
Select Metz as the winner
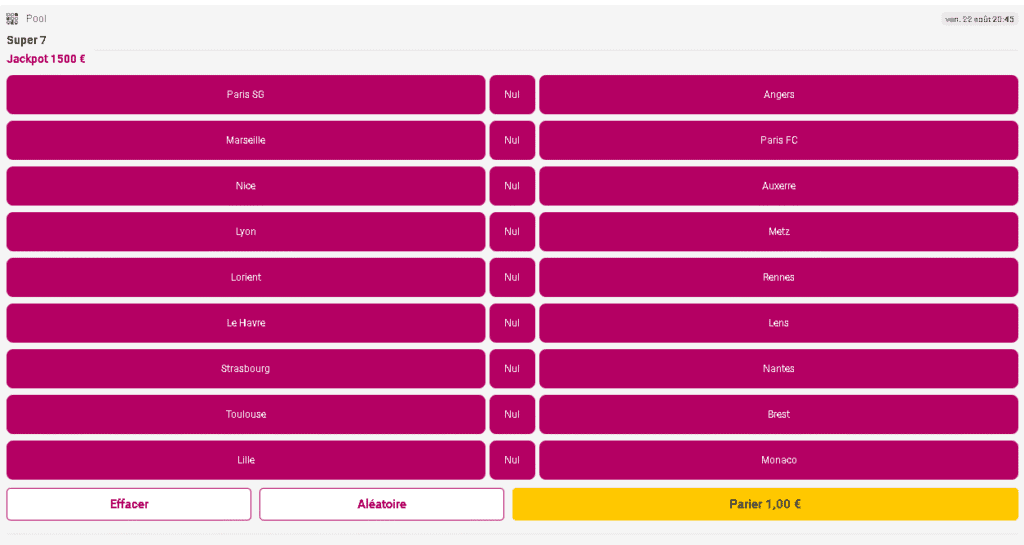pos(778,232)
